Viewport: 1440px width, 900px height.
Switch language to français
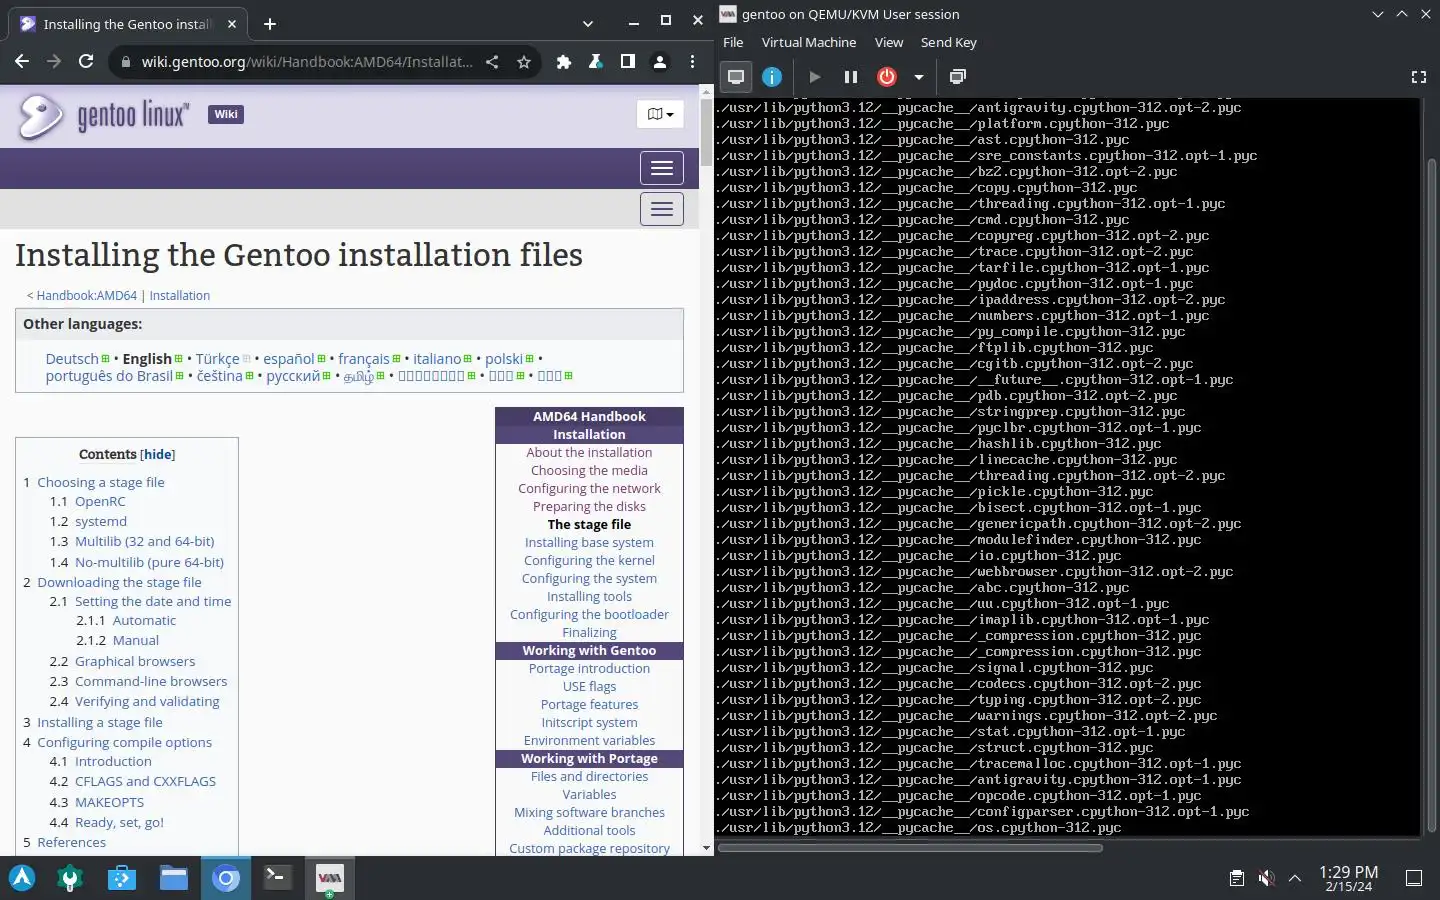pyautogui.click(x=364, y=358)
